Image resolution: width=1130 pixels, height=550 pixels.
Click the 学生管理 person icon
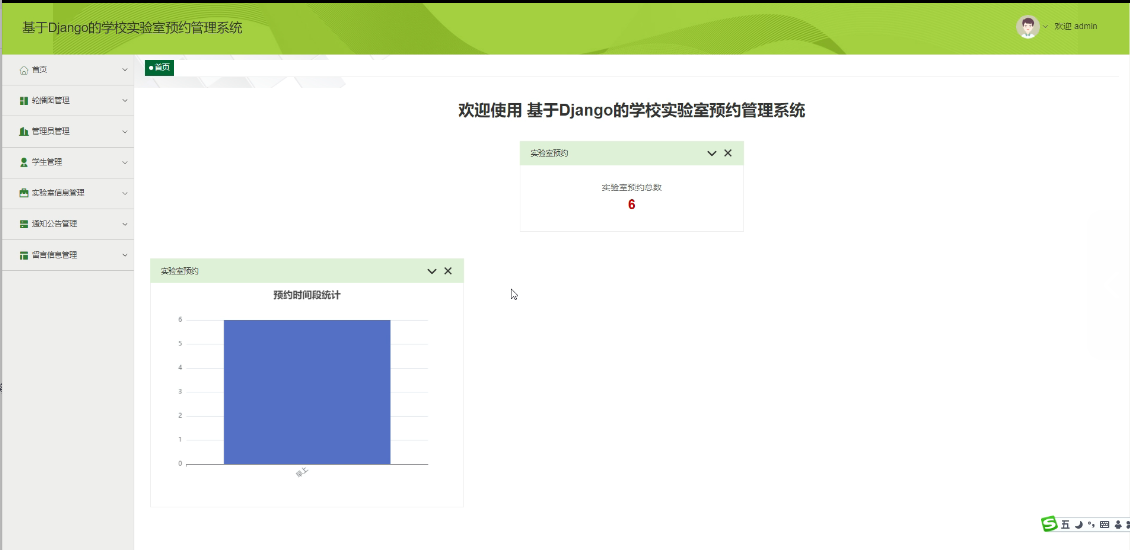click(x=24, y=162)
